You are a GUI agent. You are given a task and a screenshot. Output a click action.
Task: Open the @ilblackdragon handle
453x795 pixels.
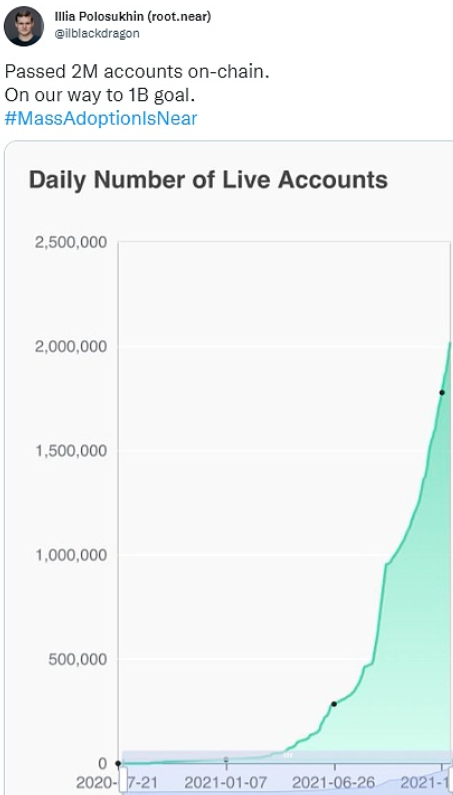pos(97,33)
